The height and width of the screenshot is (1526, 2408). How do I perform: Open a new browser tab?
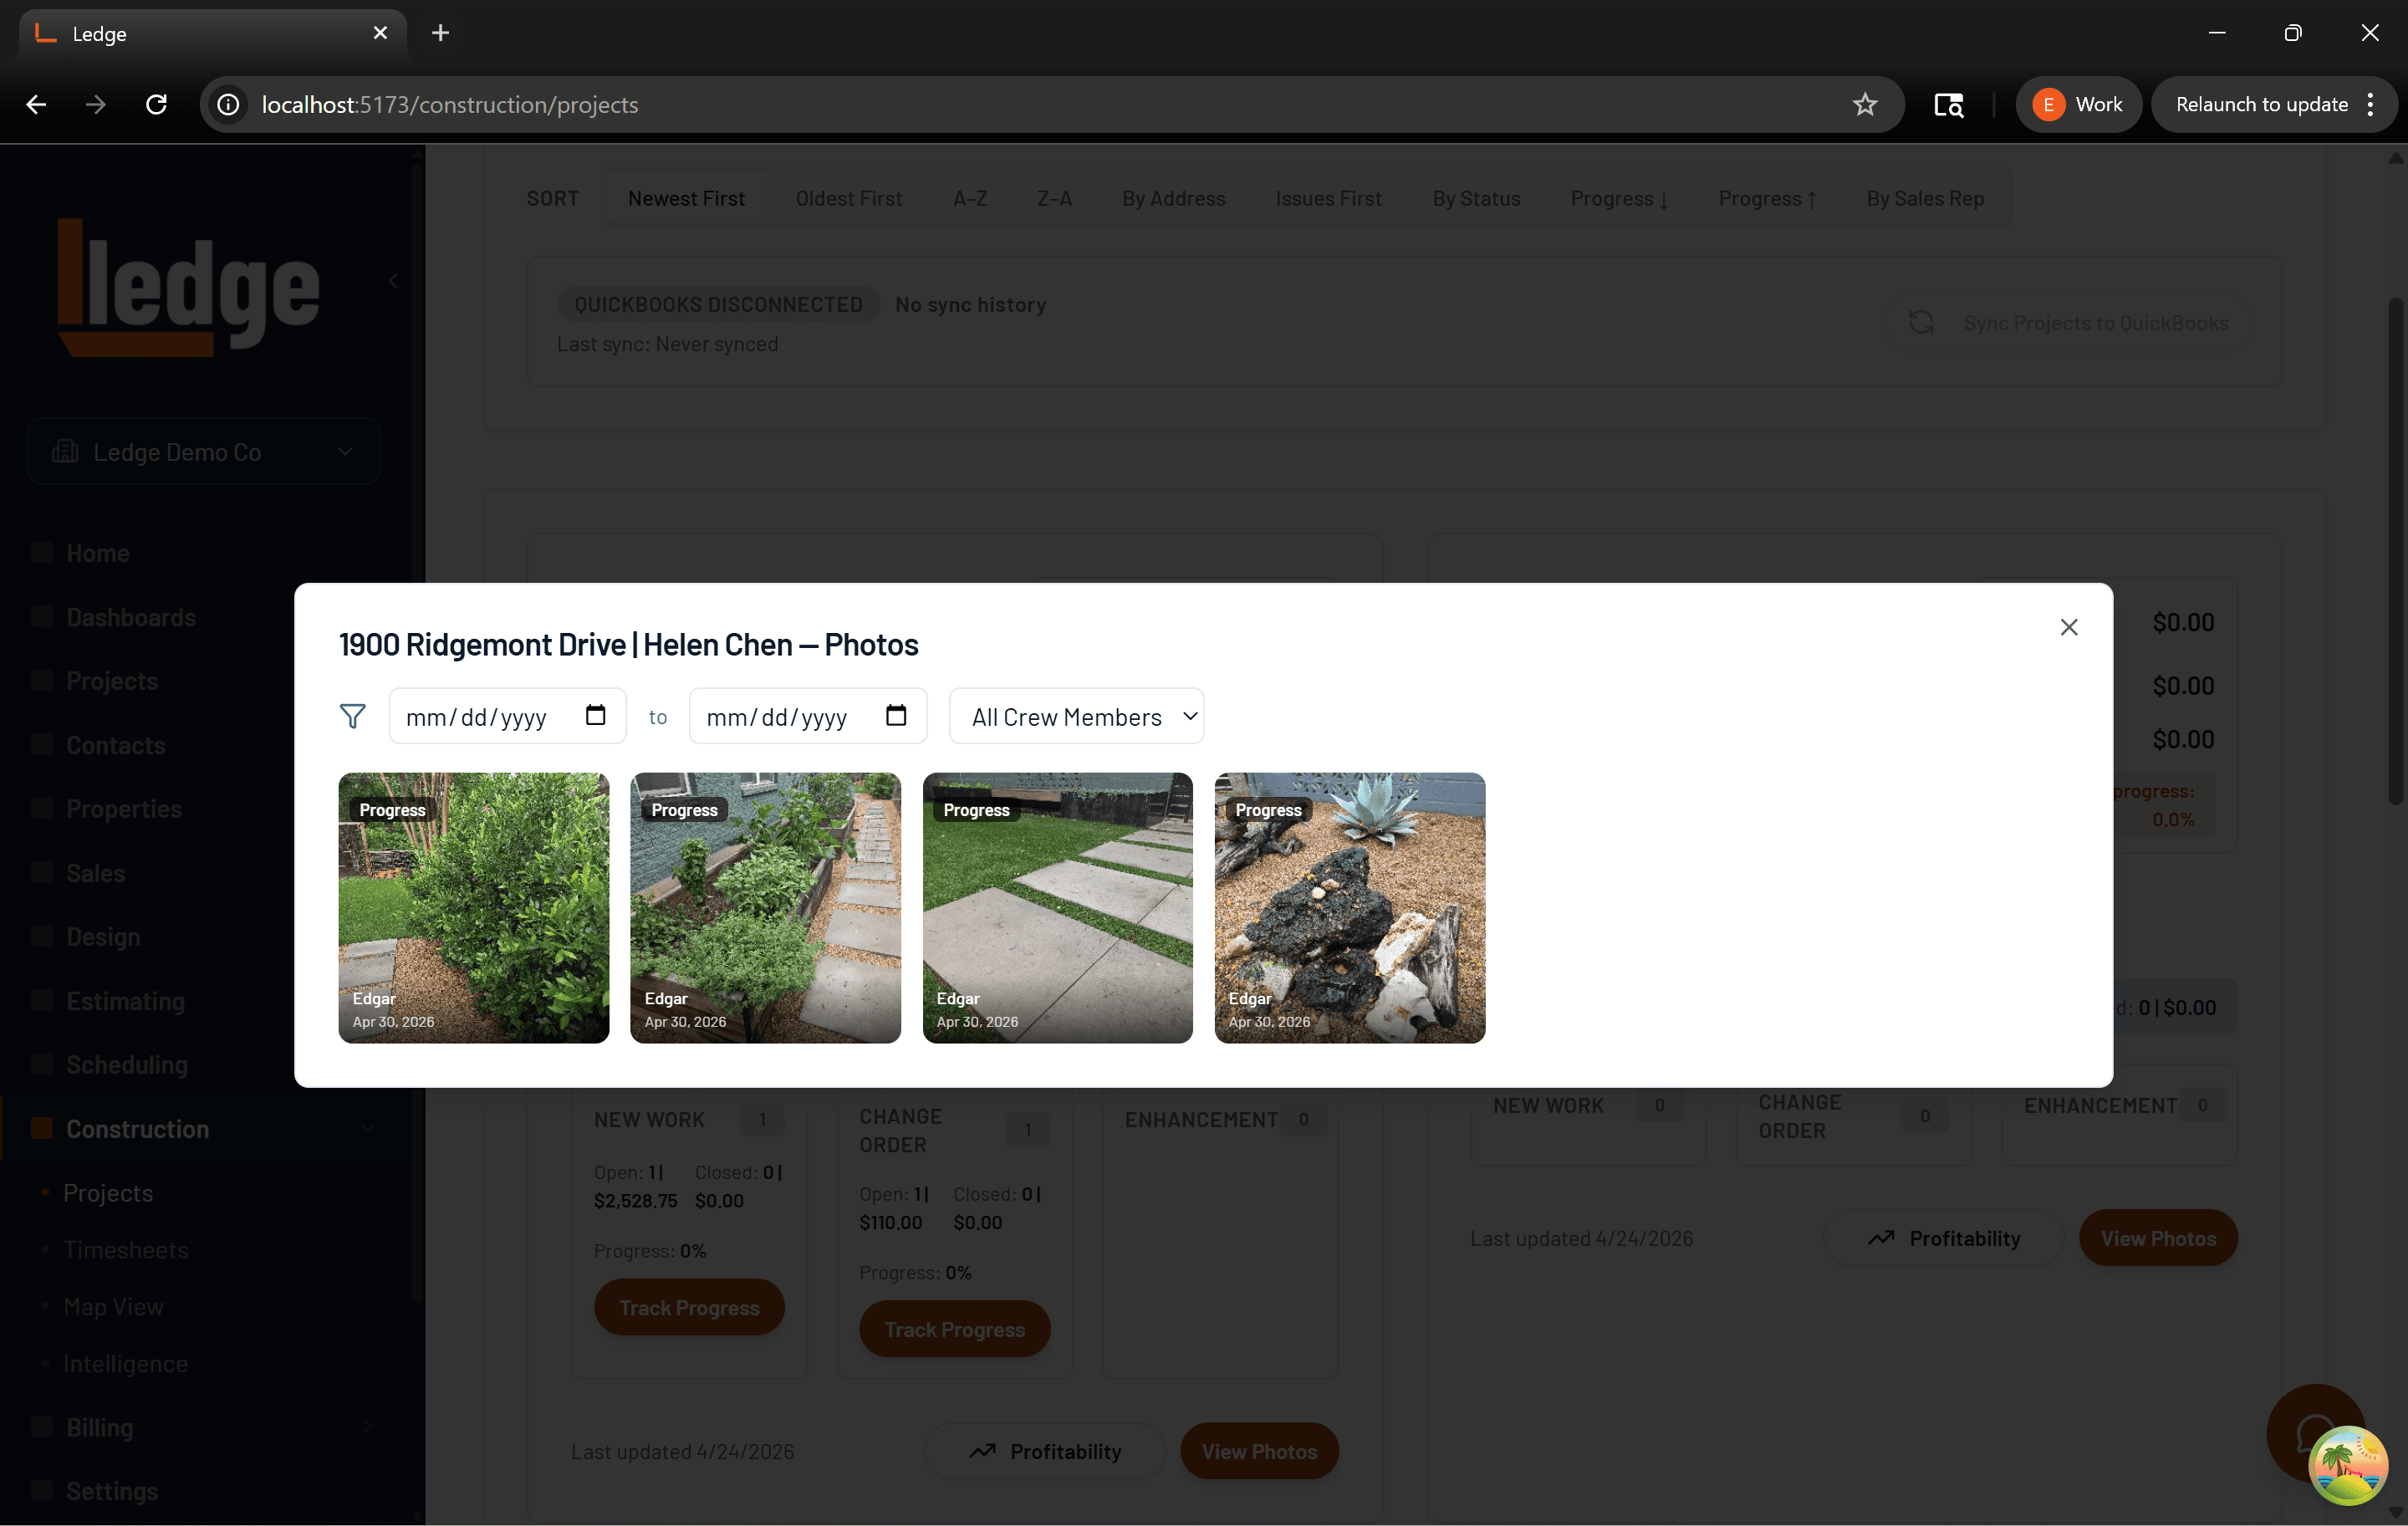click(440, 33)
